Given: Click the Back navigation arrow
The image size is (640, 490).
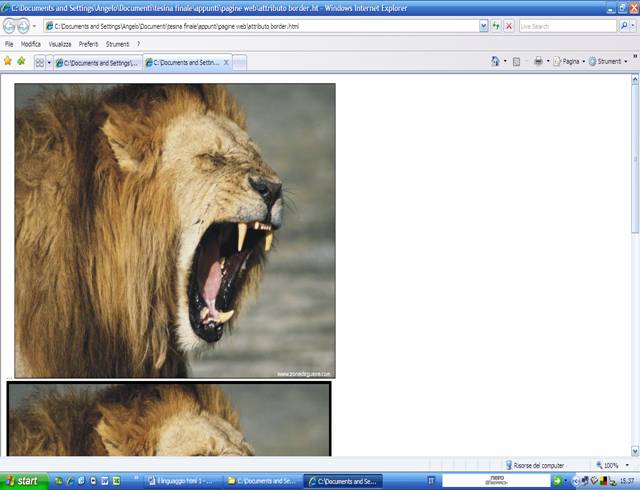Looking at the screenshot, I should [x=9, y=26].
